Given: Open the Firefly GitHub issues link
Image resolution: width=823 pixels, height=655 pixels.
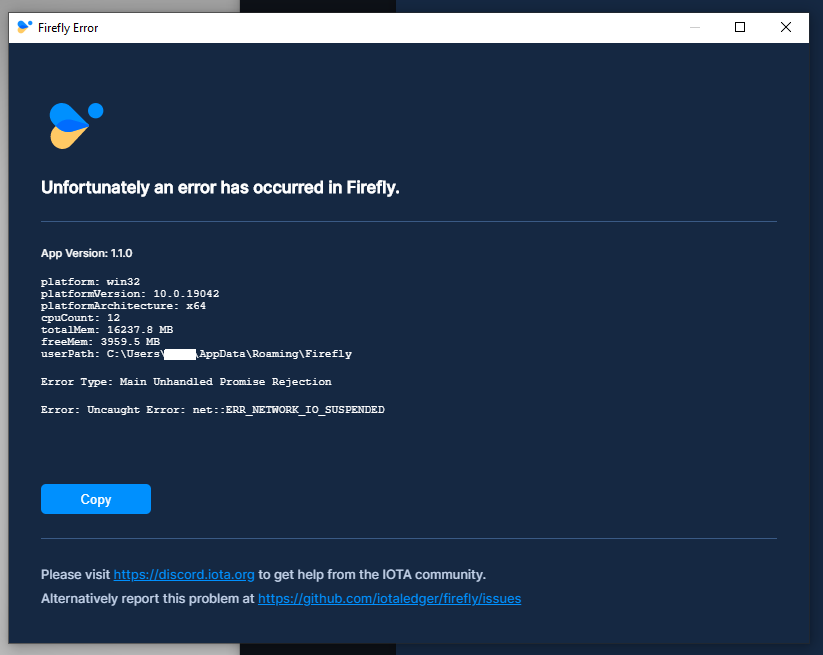Looking at the screenshot, I should point(389,598).
